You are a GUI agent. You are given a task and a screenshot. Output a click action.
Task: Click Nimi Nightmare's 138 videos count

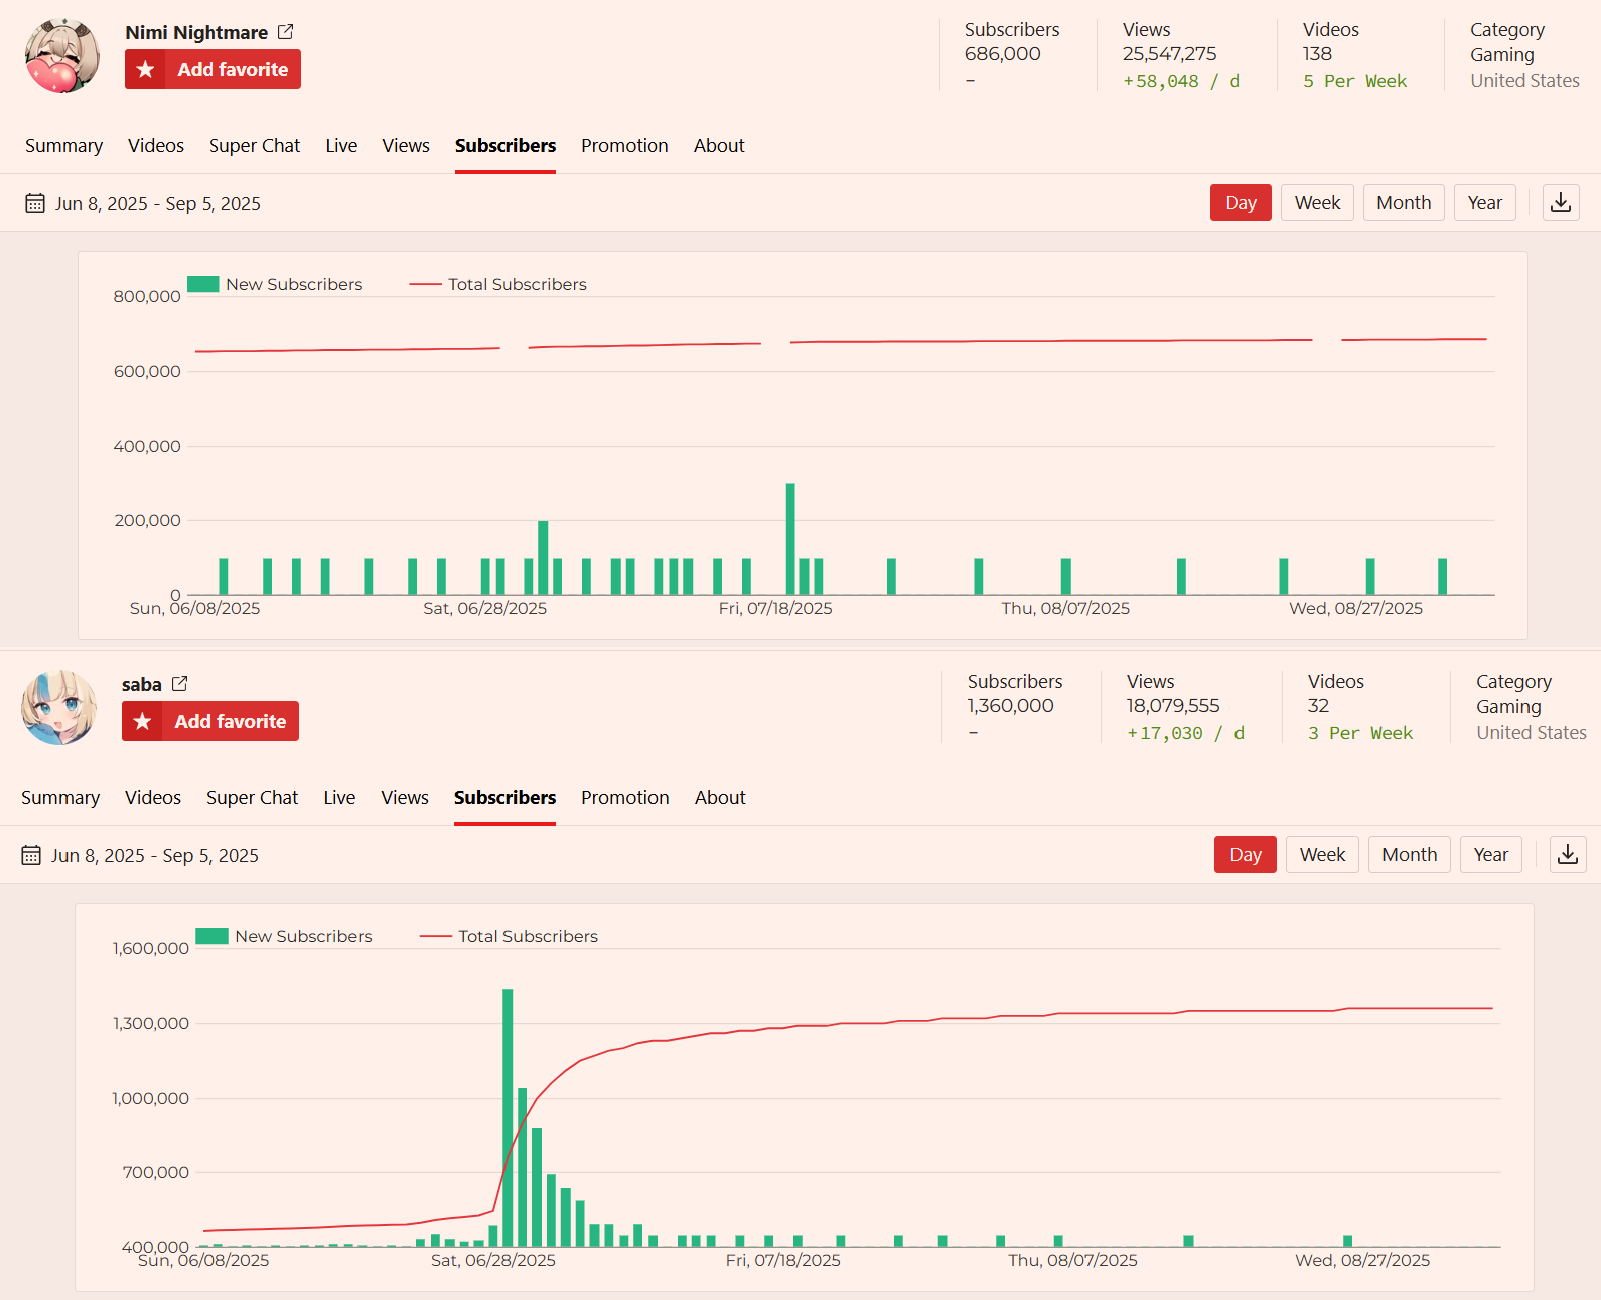(1317, 54)
